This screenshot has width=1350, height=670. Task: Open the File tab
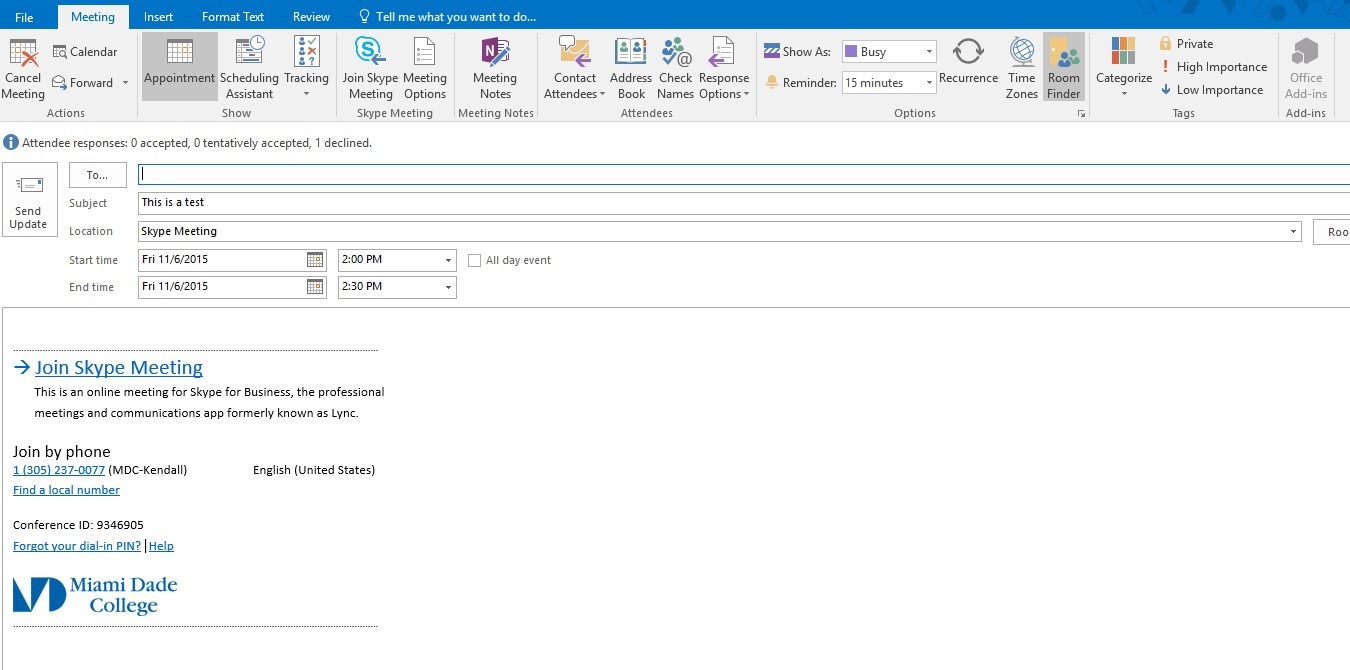tap(24, 17)
